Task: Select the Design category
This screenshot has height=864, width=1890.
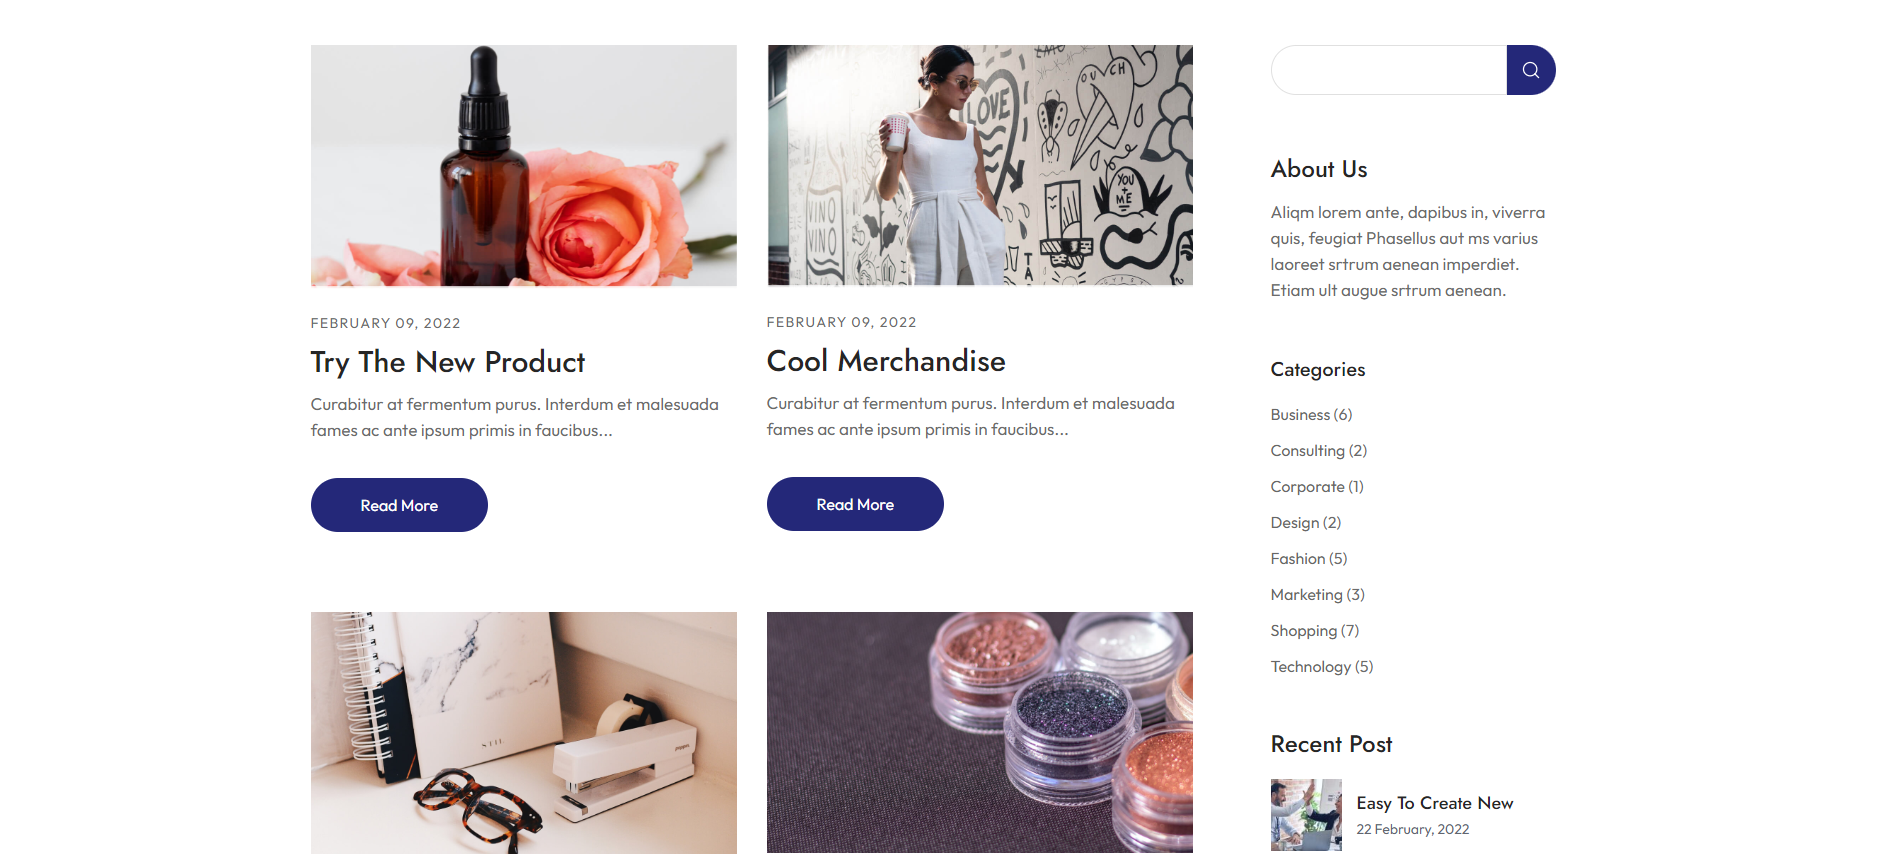Action: [x=1306, y=522]
